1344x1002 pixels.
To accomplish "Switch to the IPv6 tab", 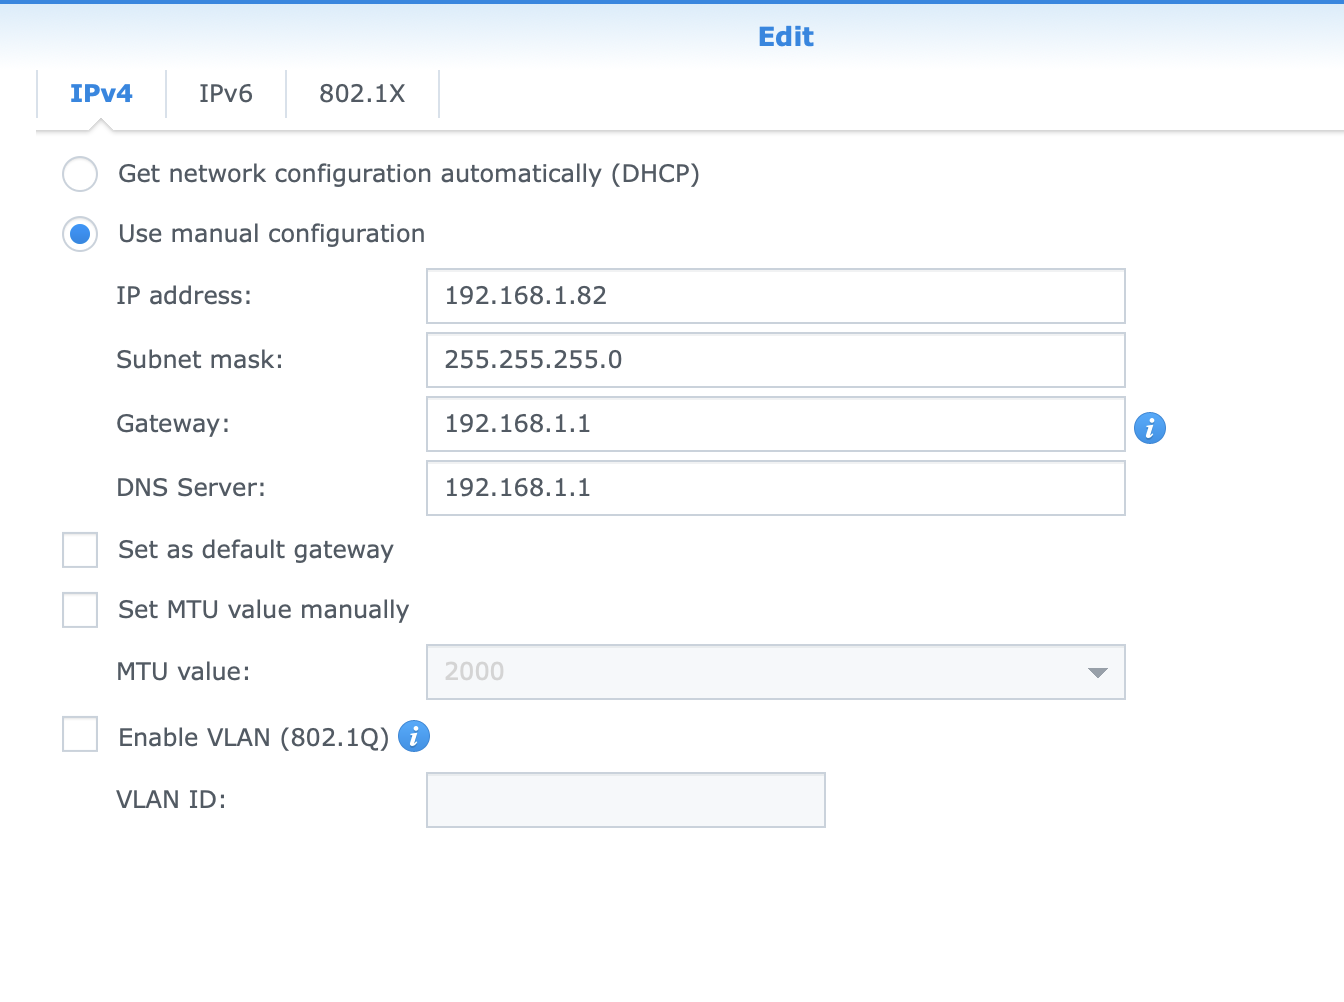I will 226,94.
